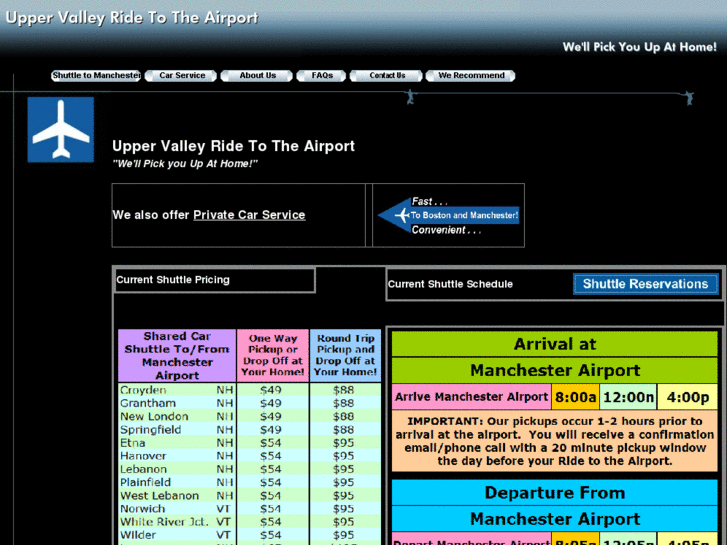Open the Car Service nav item
Image resolution: width=727 pixels, height=545 pixels.
182,76
